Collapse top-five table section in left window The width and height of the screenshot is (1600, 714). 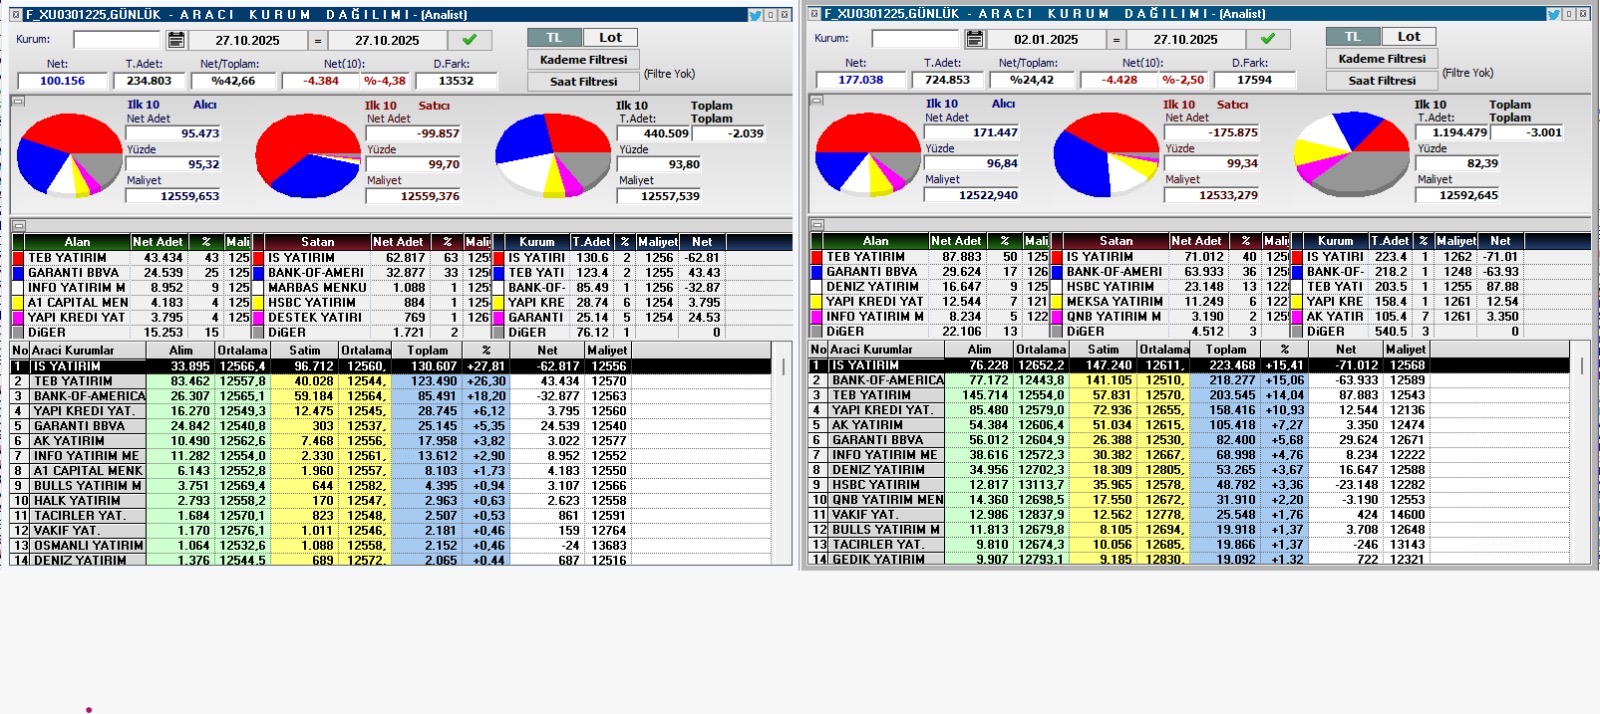(18, 226)
